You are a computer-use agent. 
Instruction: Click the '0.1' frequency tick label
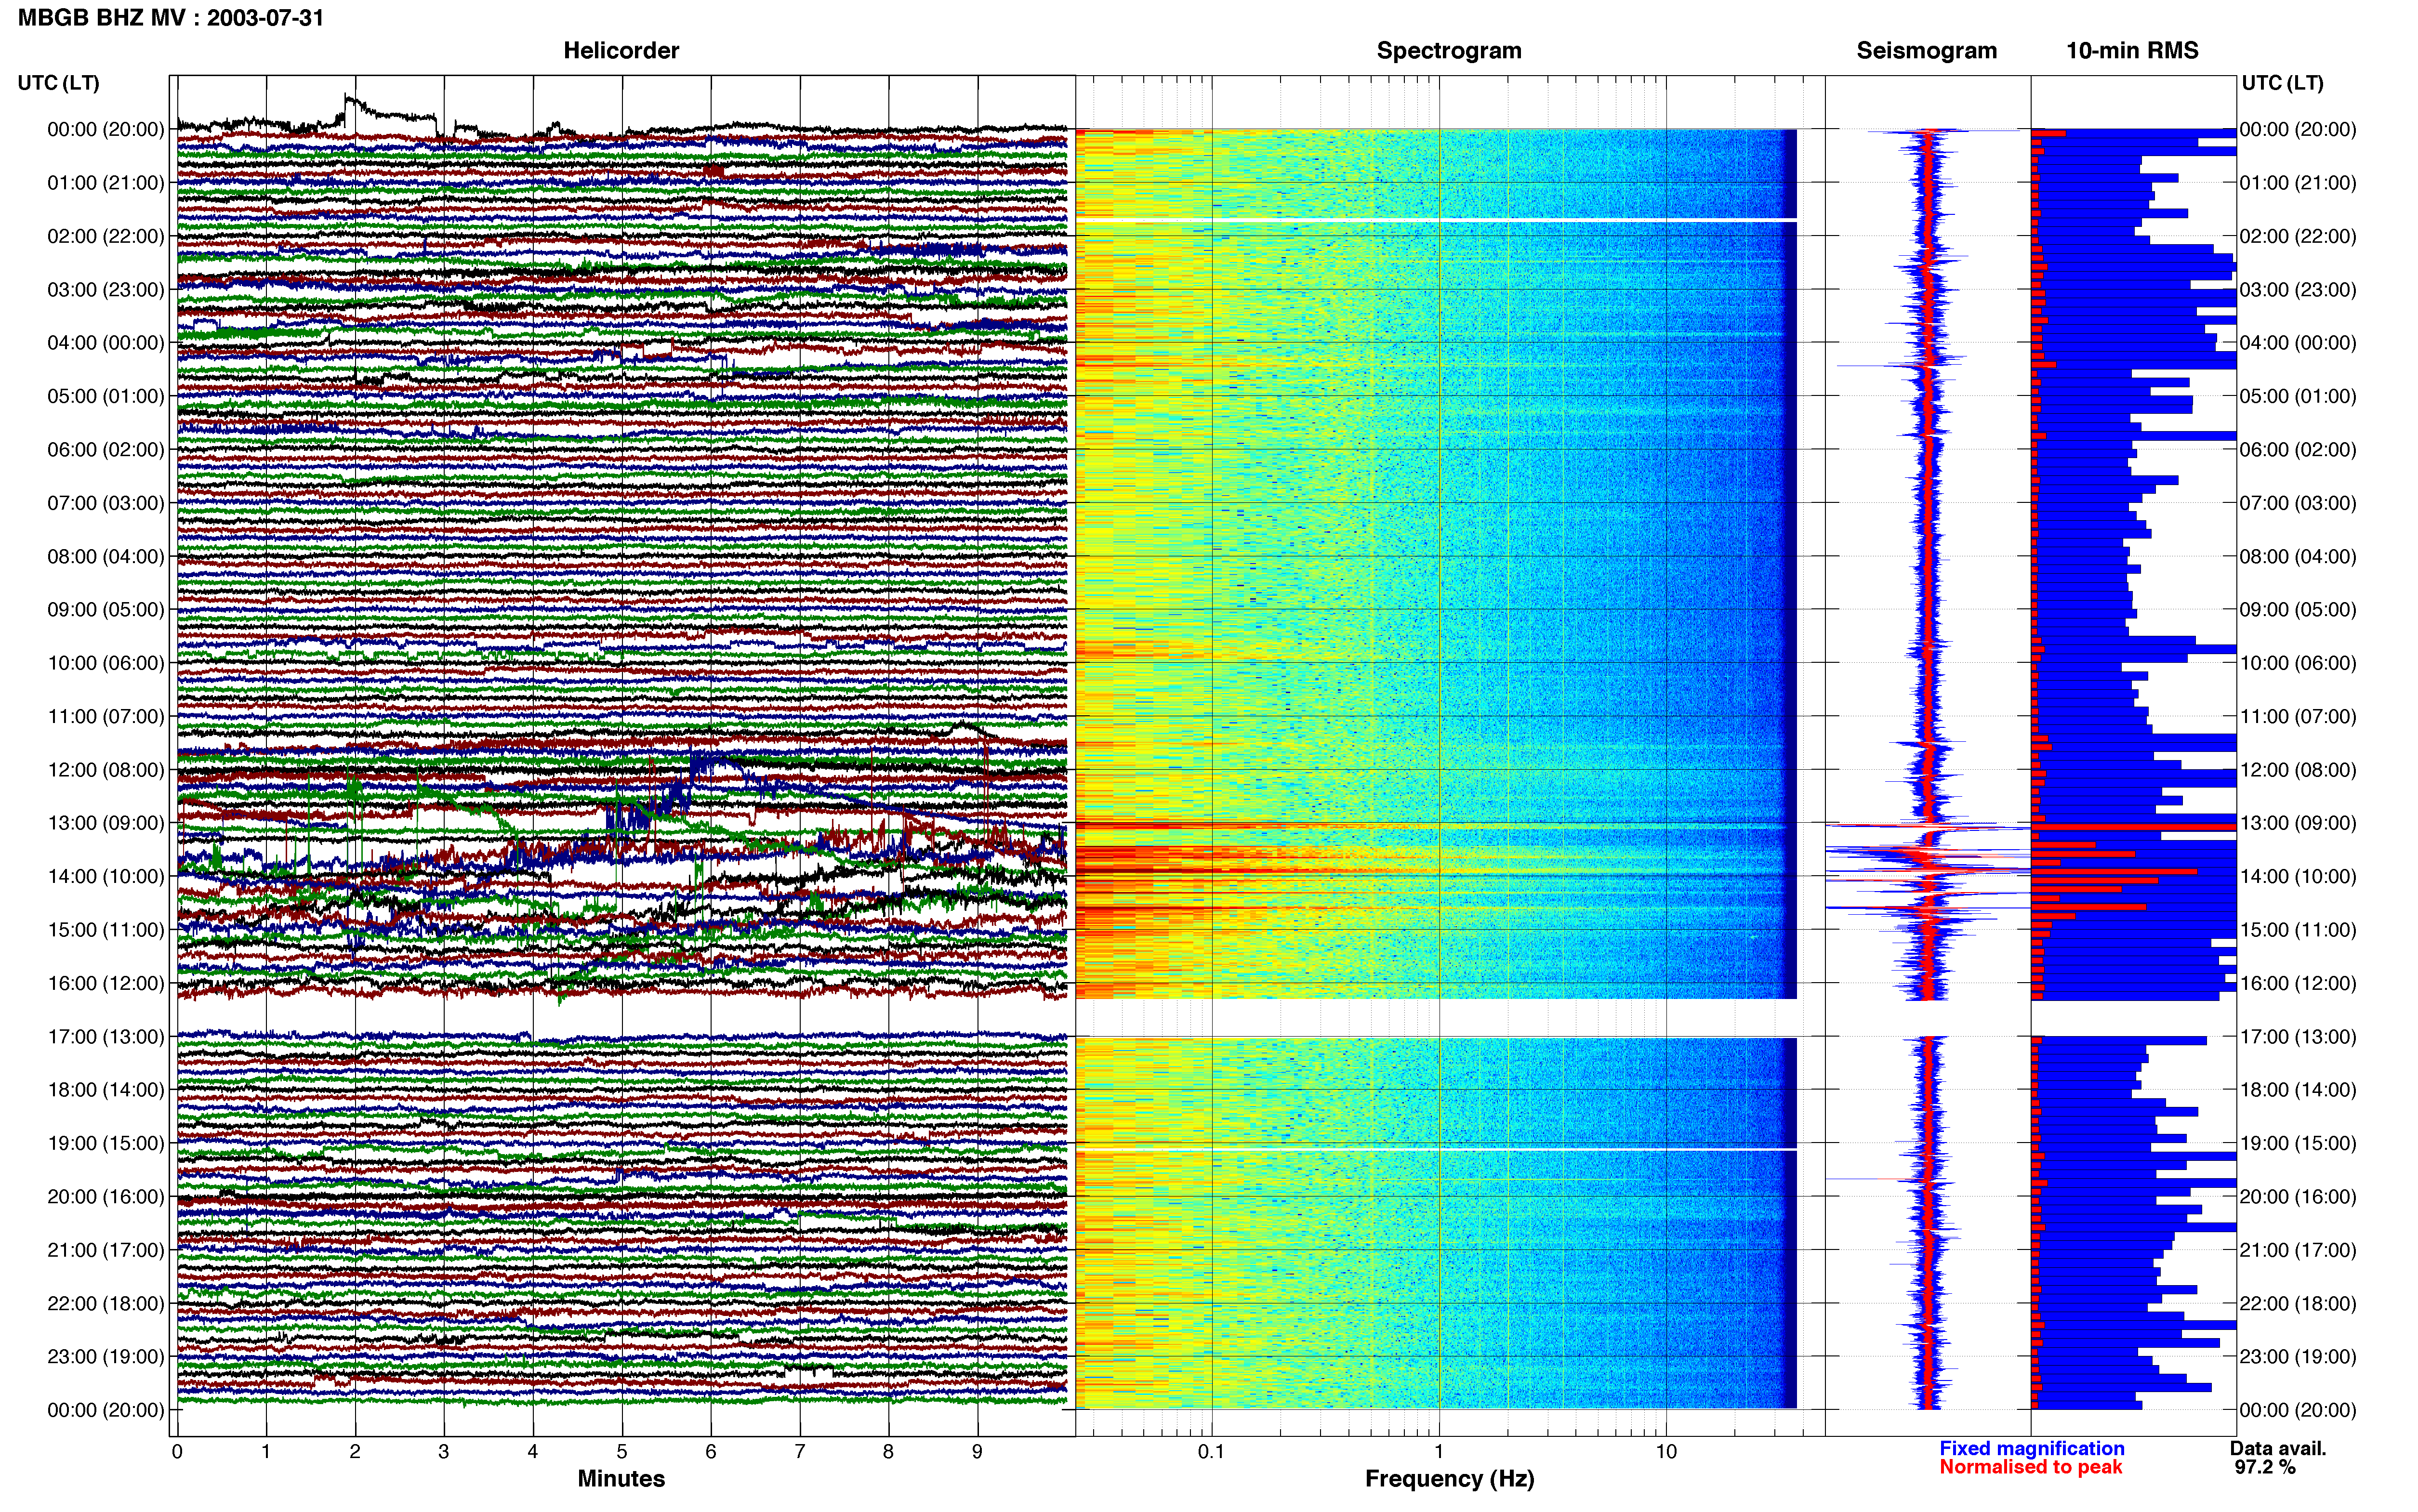tap(1211, 1452)
